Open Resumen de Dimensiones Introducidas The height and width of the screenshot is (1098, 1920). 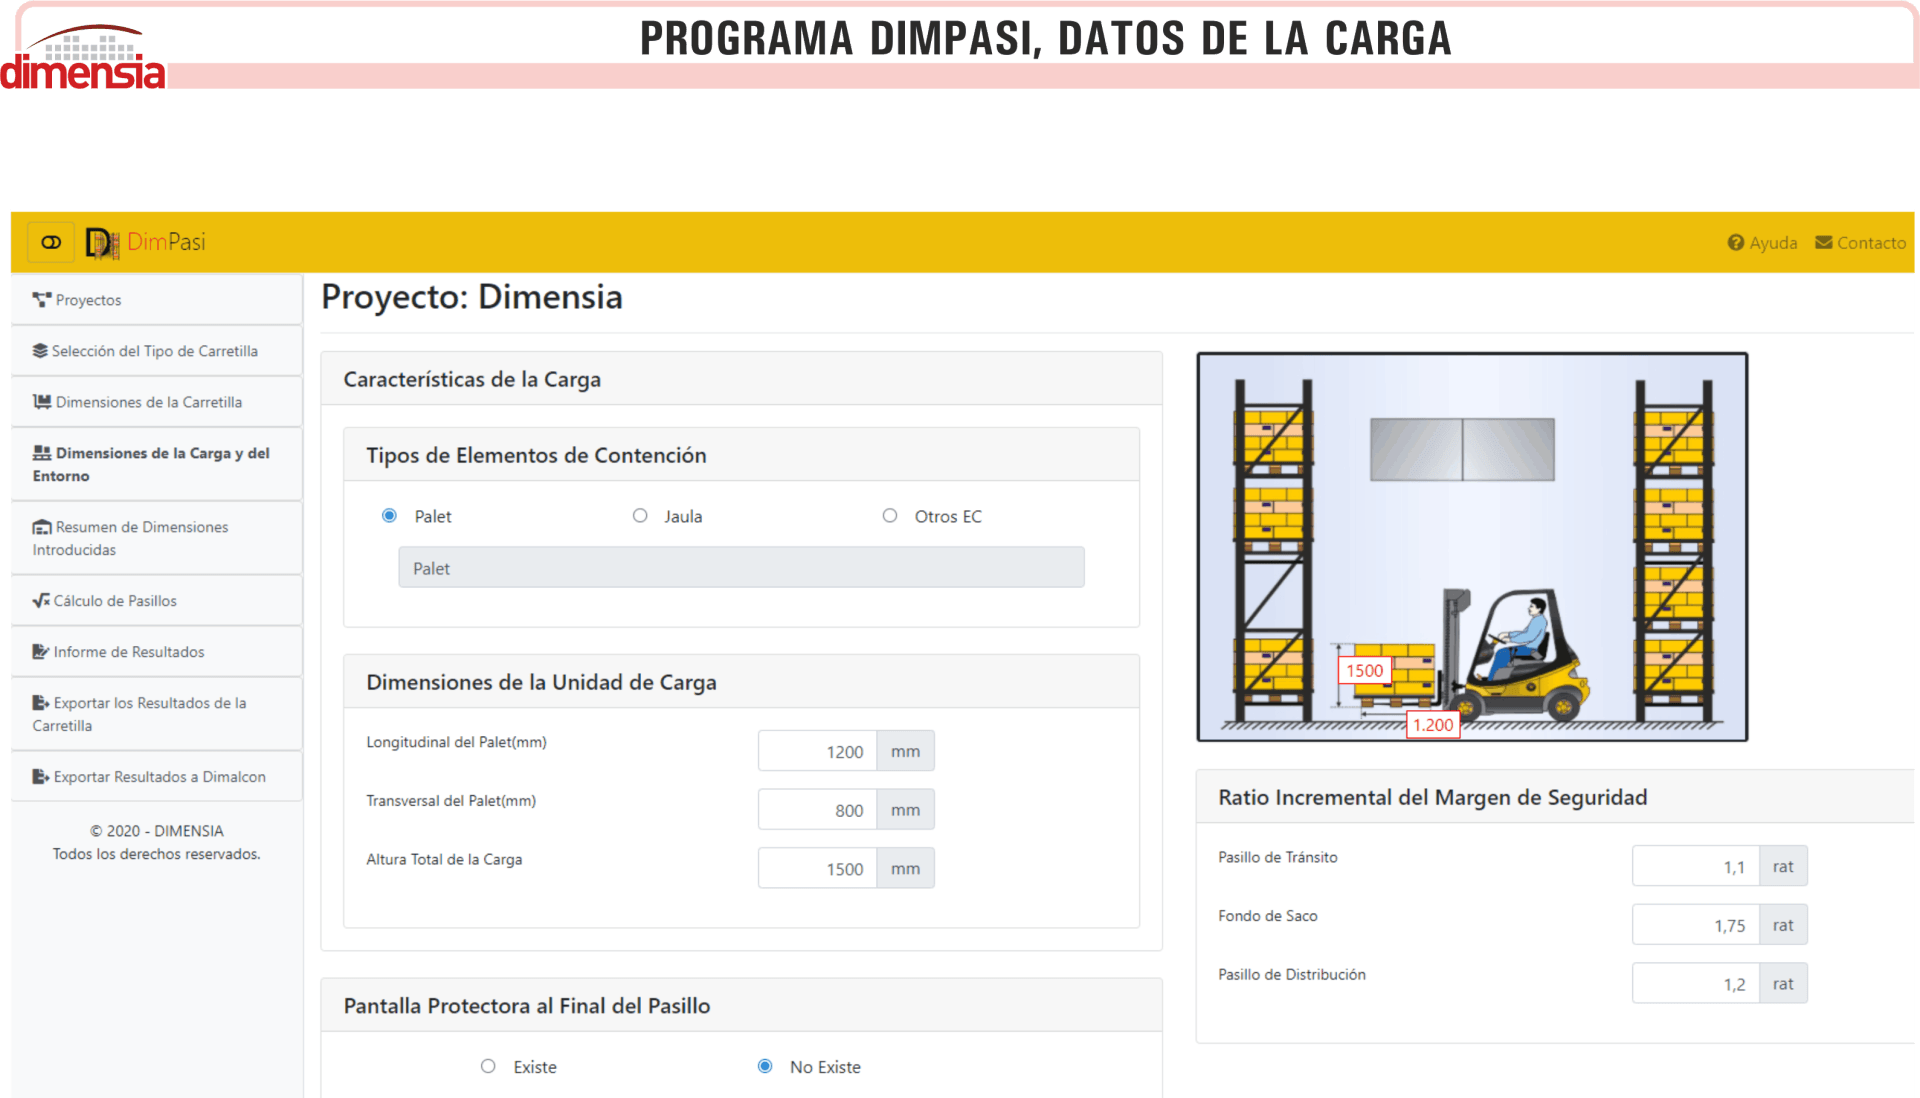(40, 526)
